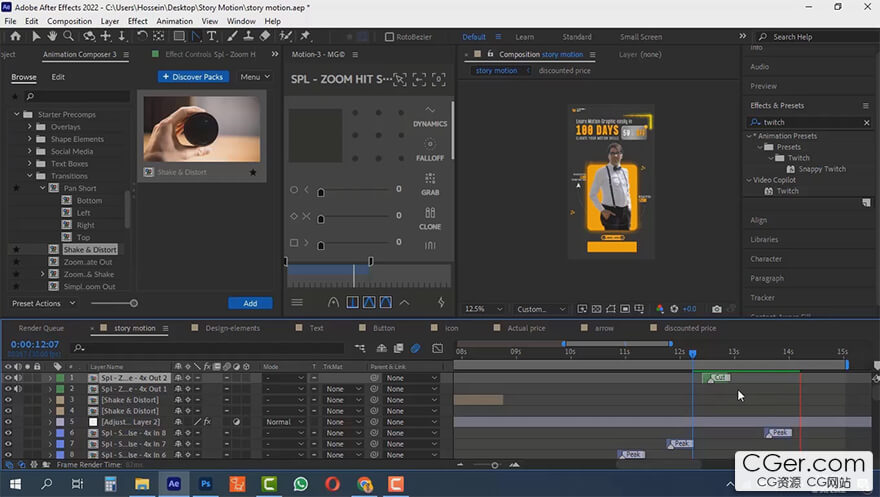Open the Composition menu

(x=70, y=21)
